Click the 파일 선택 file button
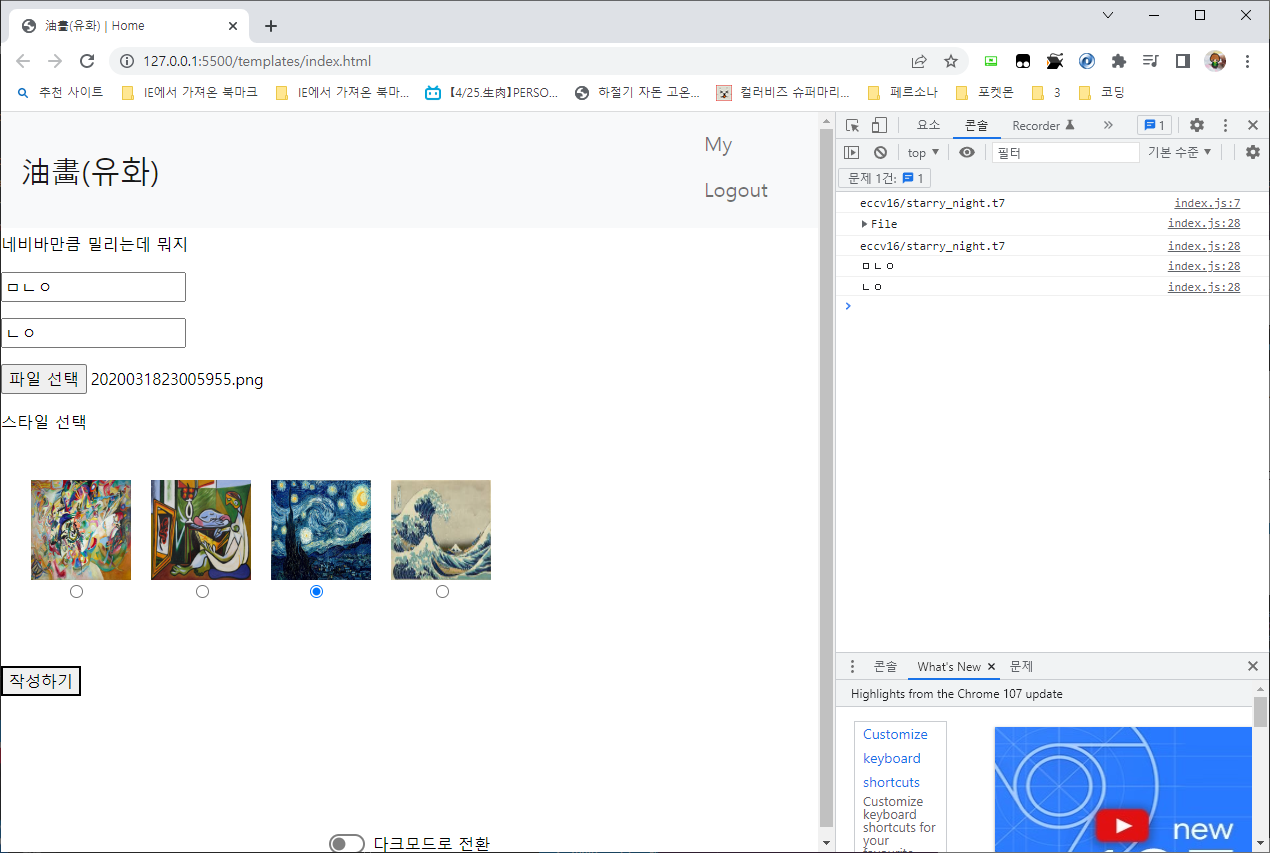The height and width of the screenshot is (853, 1270). 44,379
